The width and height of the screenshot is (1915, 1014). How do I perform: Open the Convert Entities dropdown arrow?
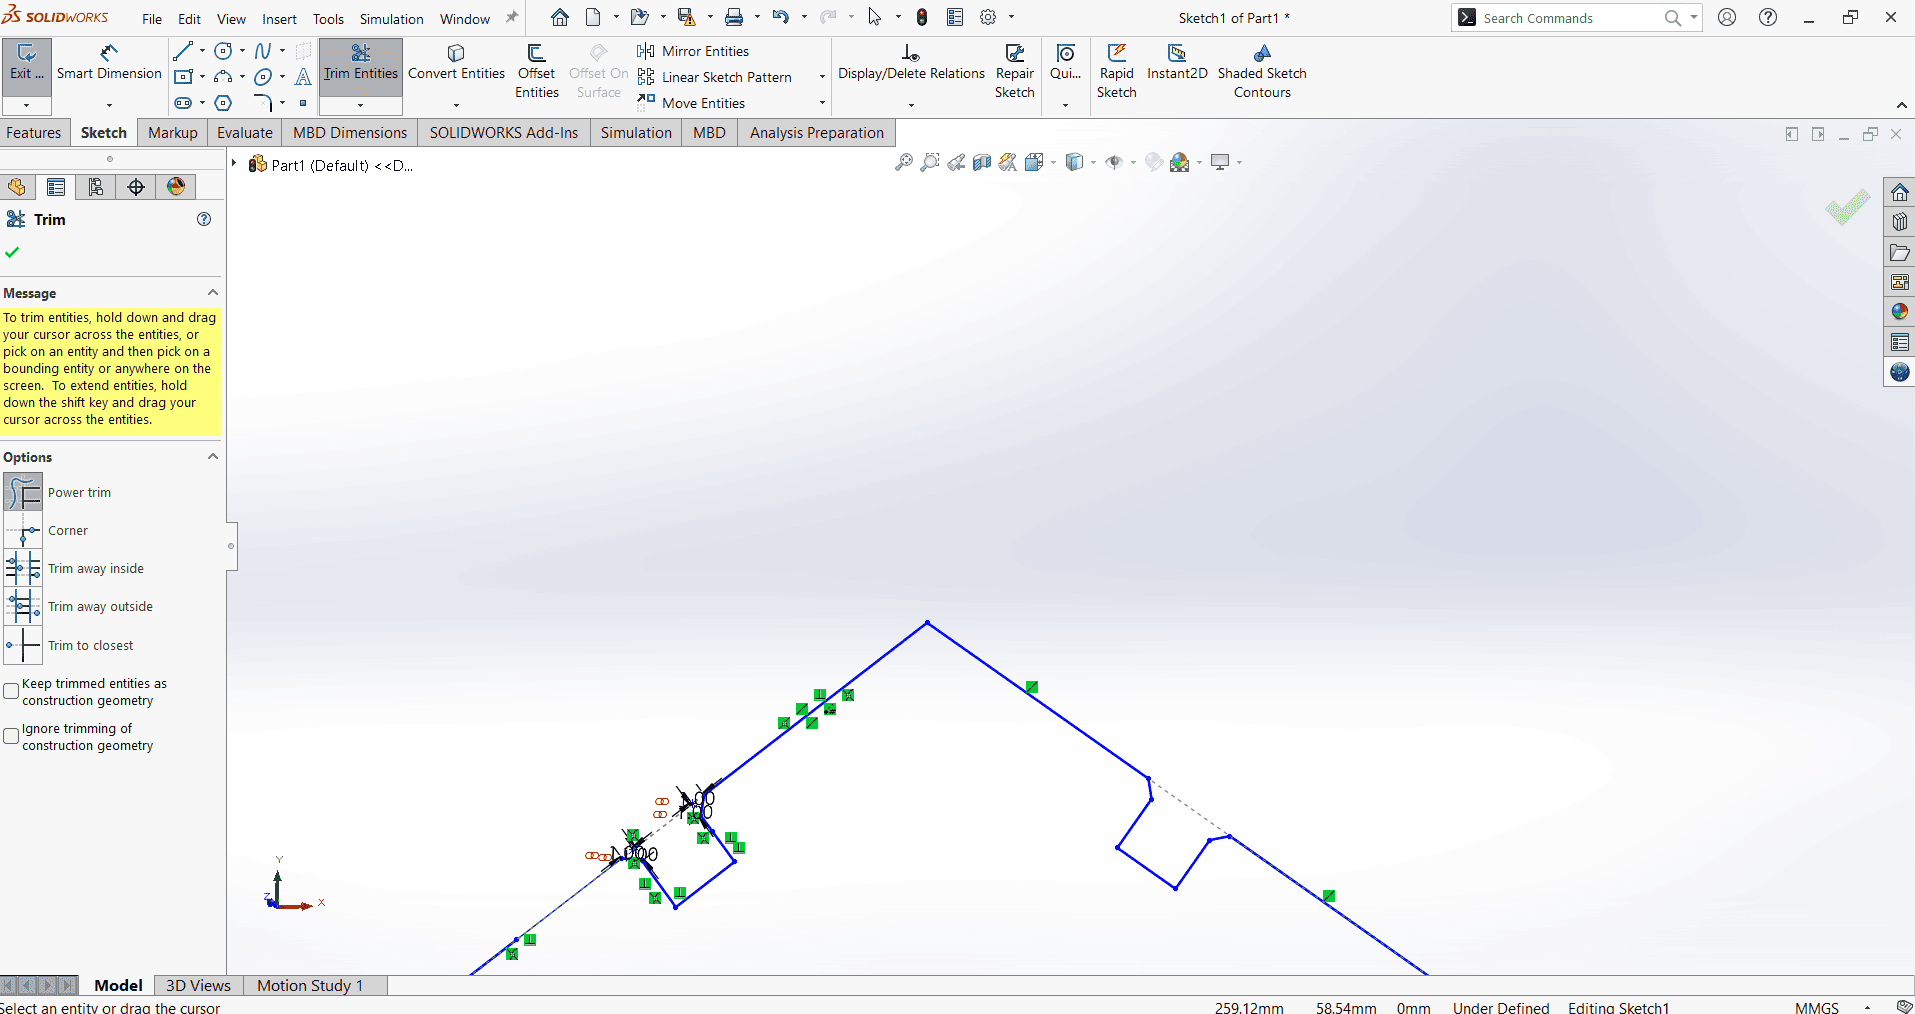tap(456, 105)
